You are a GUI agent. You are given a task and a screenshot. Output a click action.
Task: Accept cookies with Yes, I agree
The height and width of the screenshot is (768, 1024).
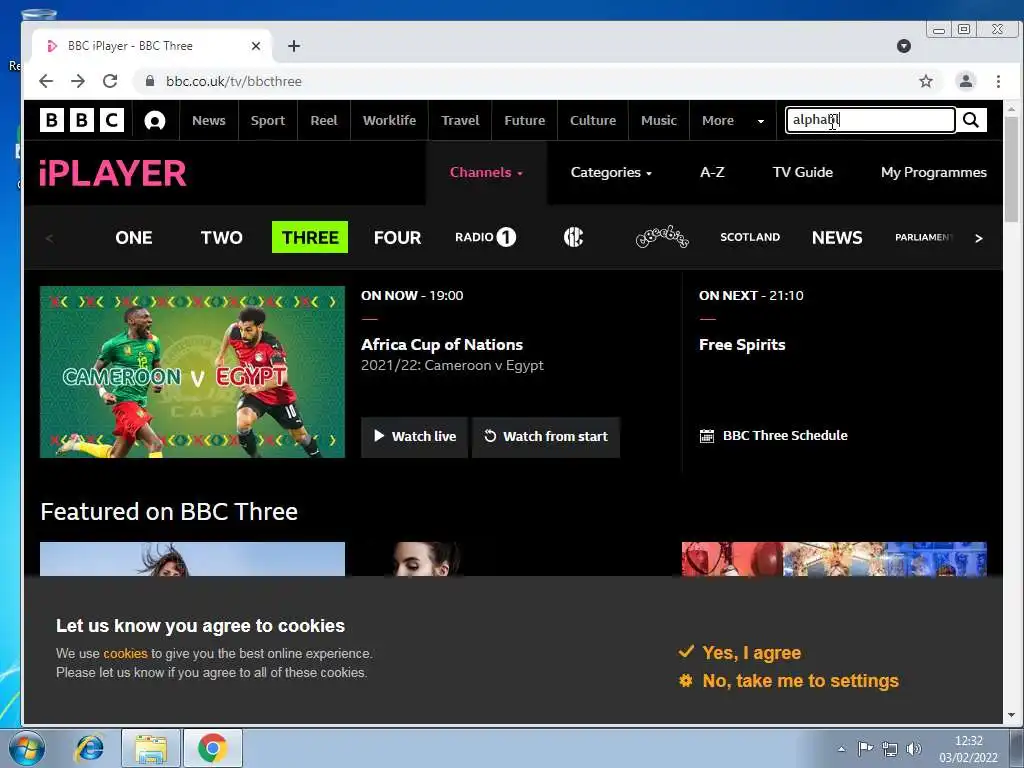pos(740,652)
